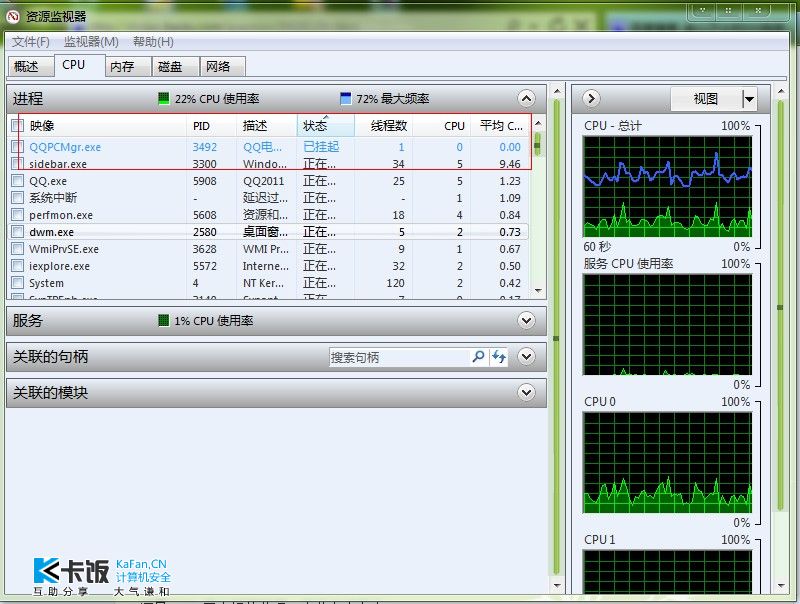Screen dimensions: 800x604
Task: Check the sidebar.exe process checkbox
Action: 18,164
